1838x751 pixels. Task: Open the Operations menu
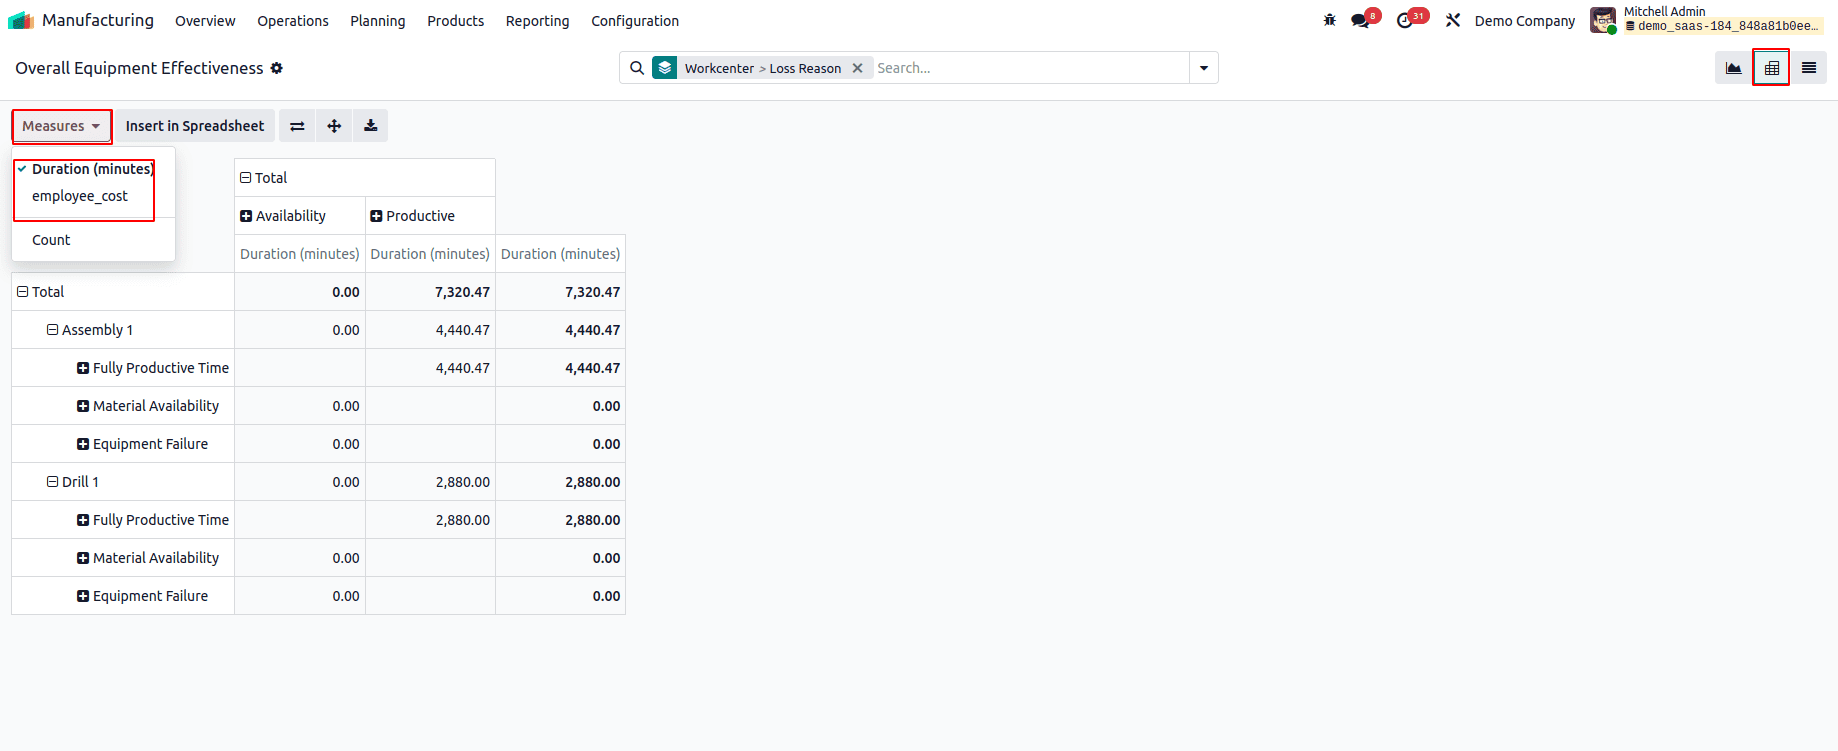pos(293,21)
